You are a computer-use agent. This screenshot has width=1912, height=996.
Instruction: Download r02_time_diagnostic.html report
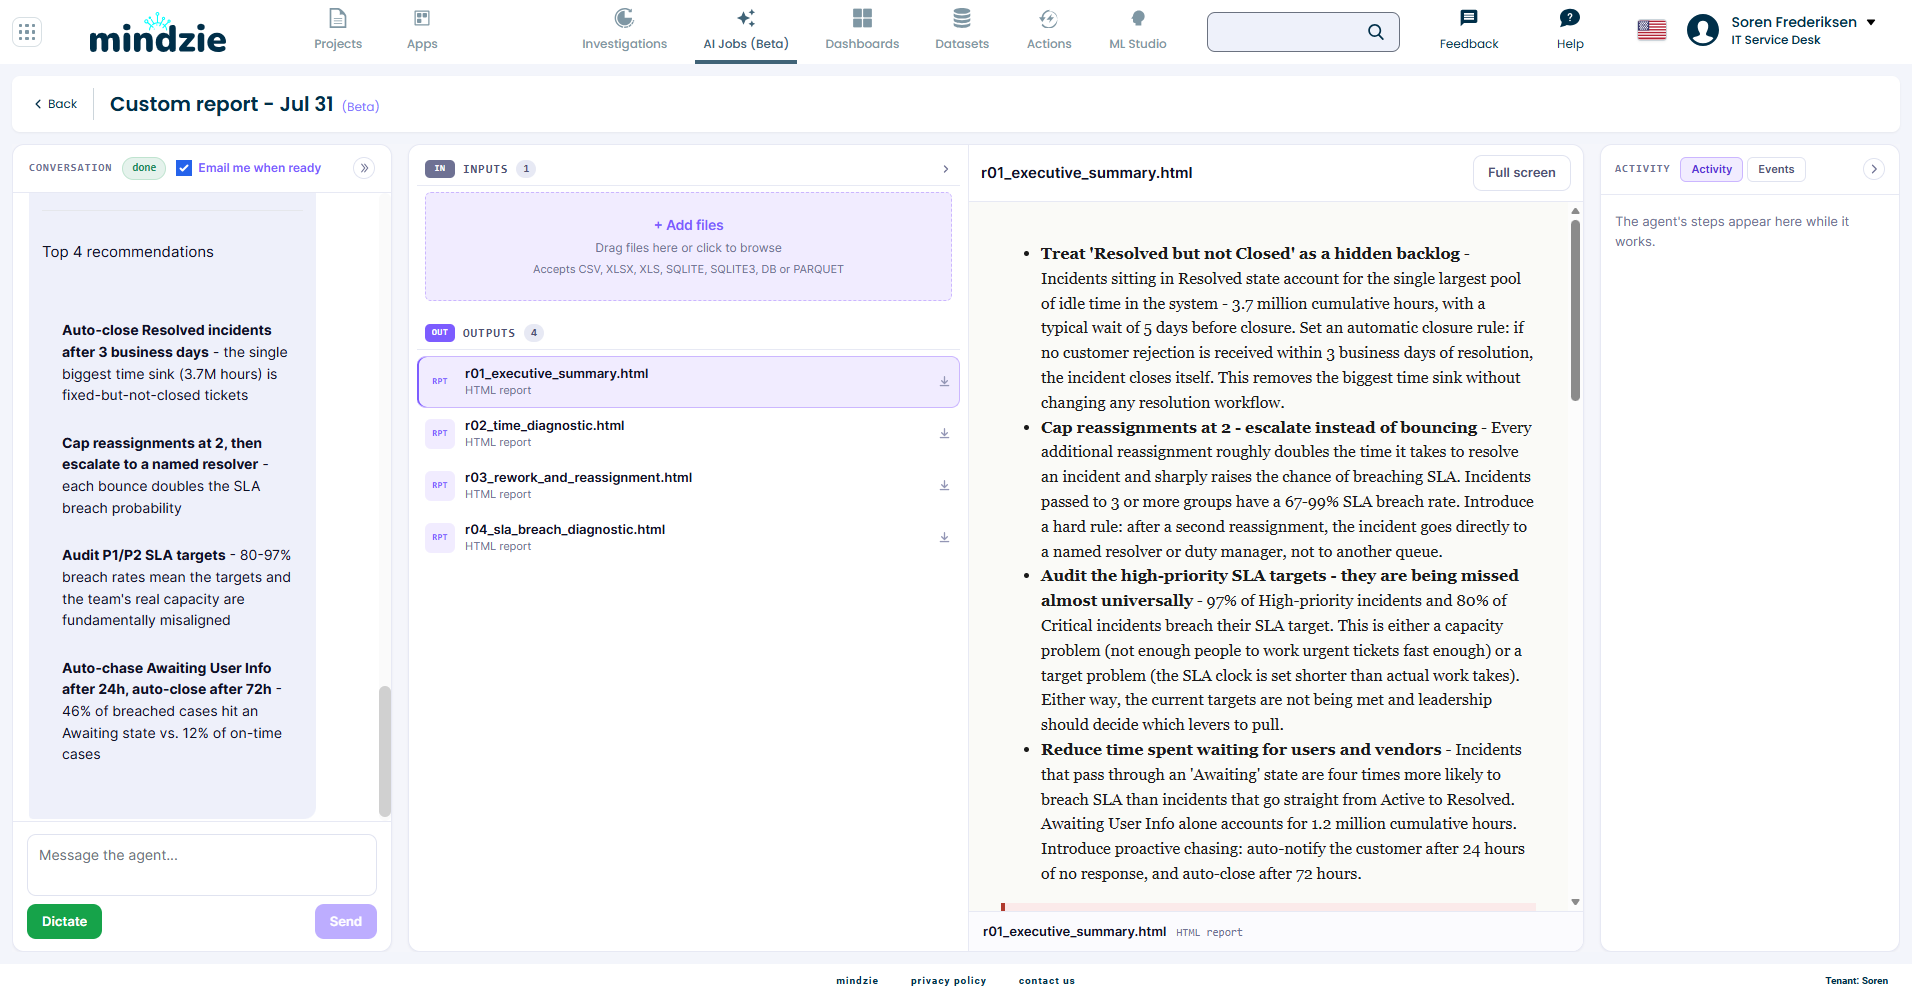tap(944, 434)
